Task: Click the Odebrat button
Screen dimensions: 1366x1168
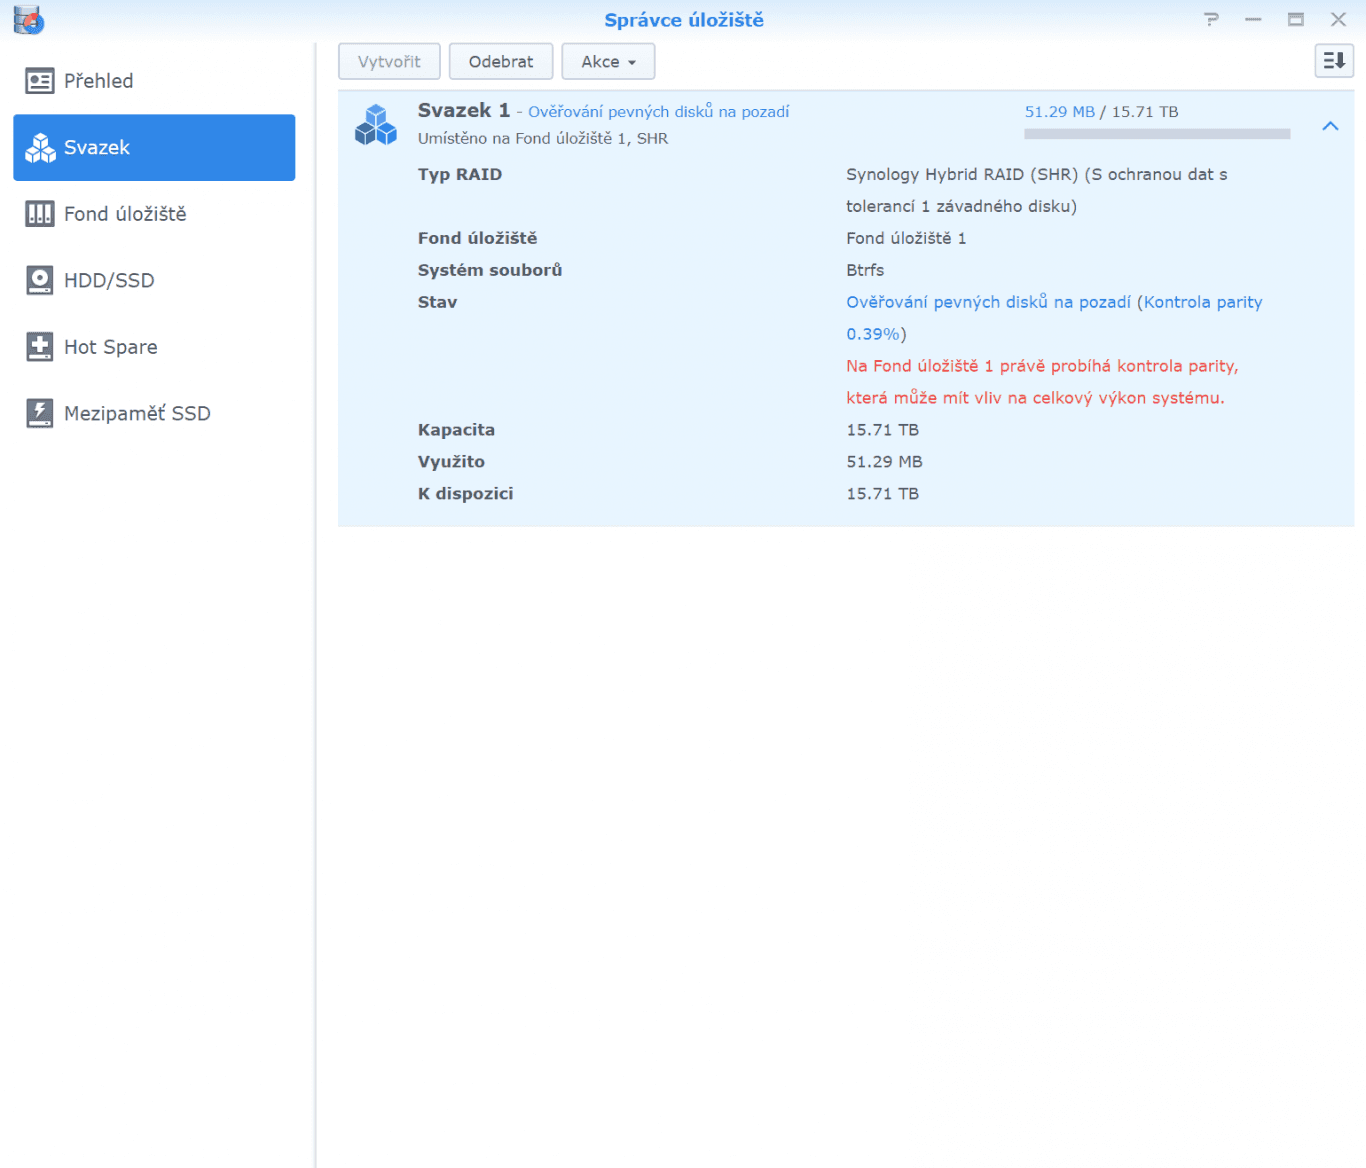Action: 501,61
